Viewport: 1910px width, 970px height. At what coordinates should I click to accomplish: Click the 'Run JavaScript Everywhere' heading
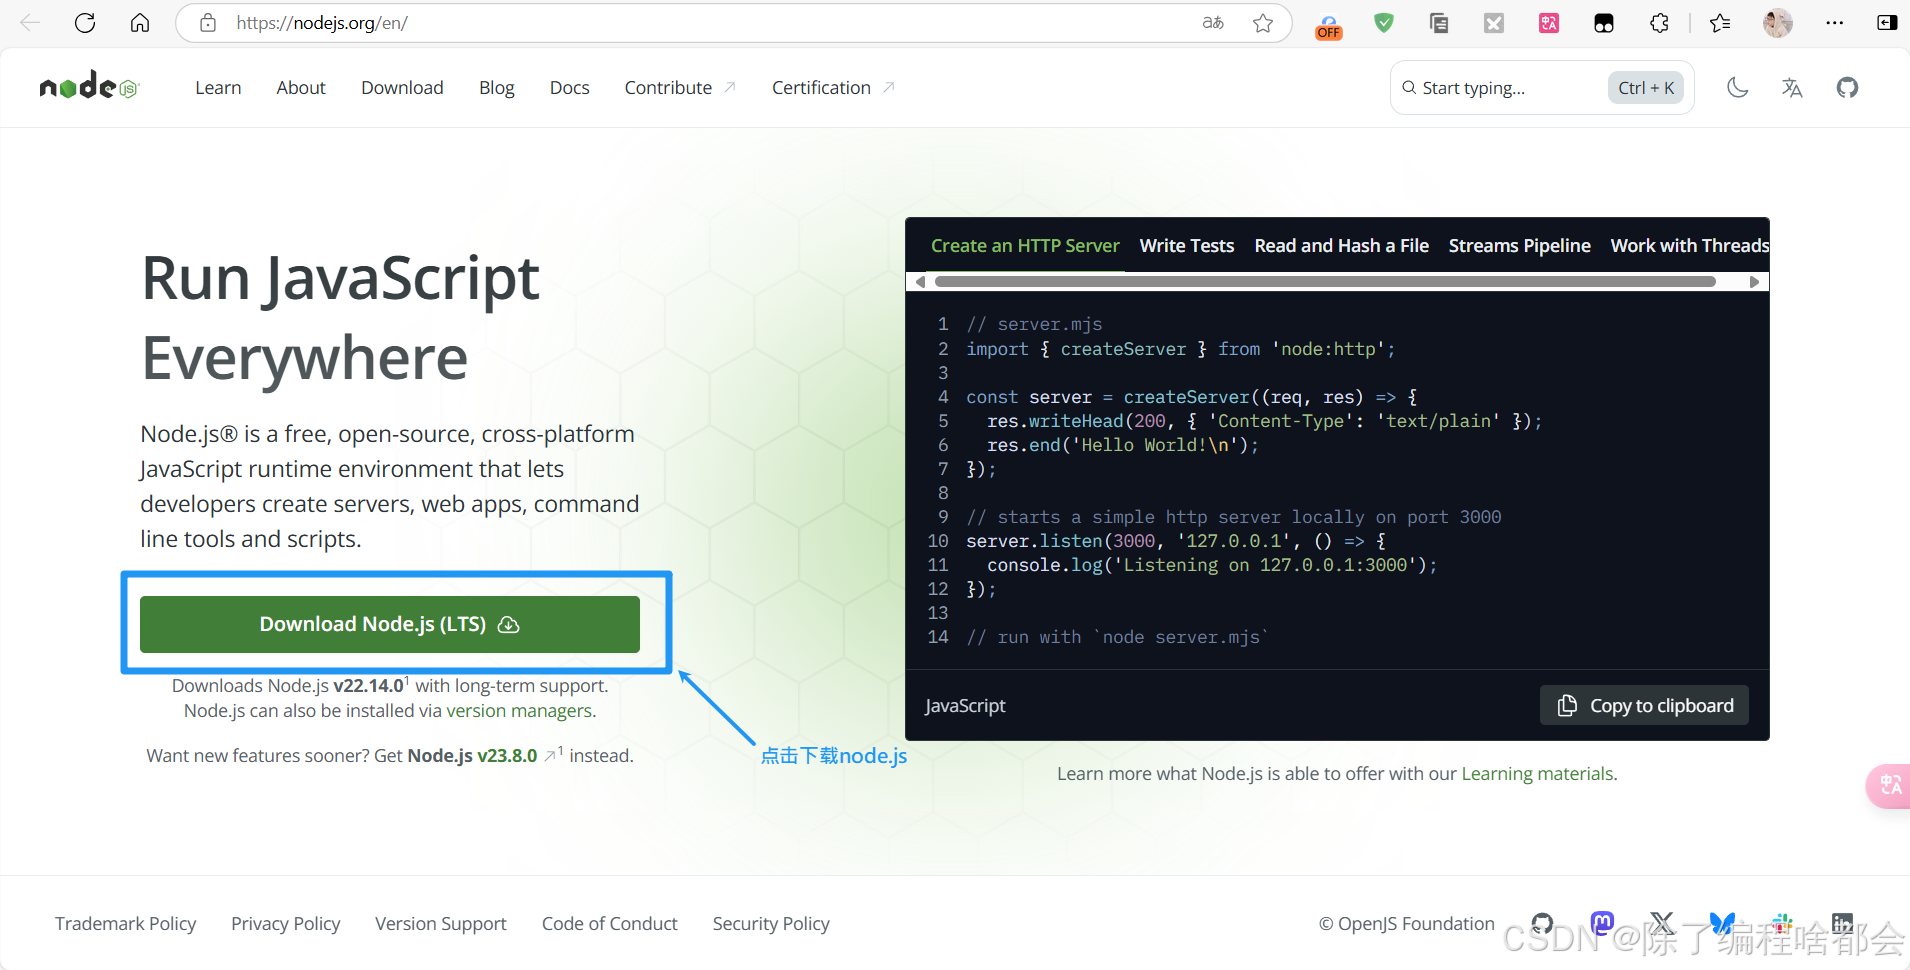(x=341, y=318)
